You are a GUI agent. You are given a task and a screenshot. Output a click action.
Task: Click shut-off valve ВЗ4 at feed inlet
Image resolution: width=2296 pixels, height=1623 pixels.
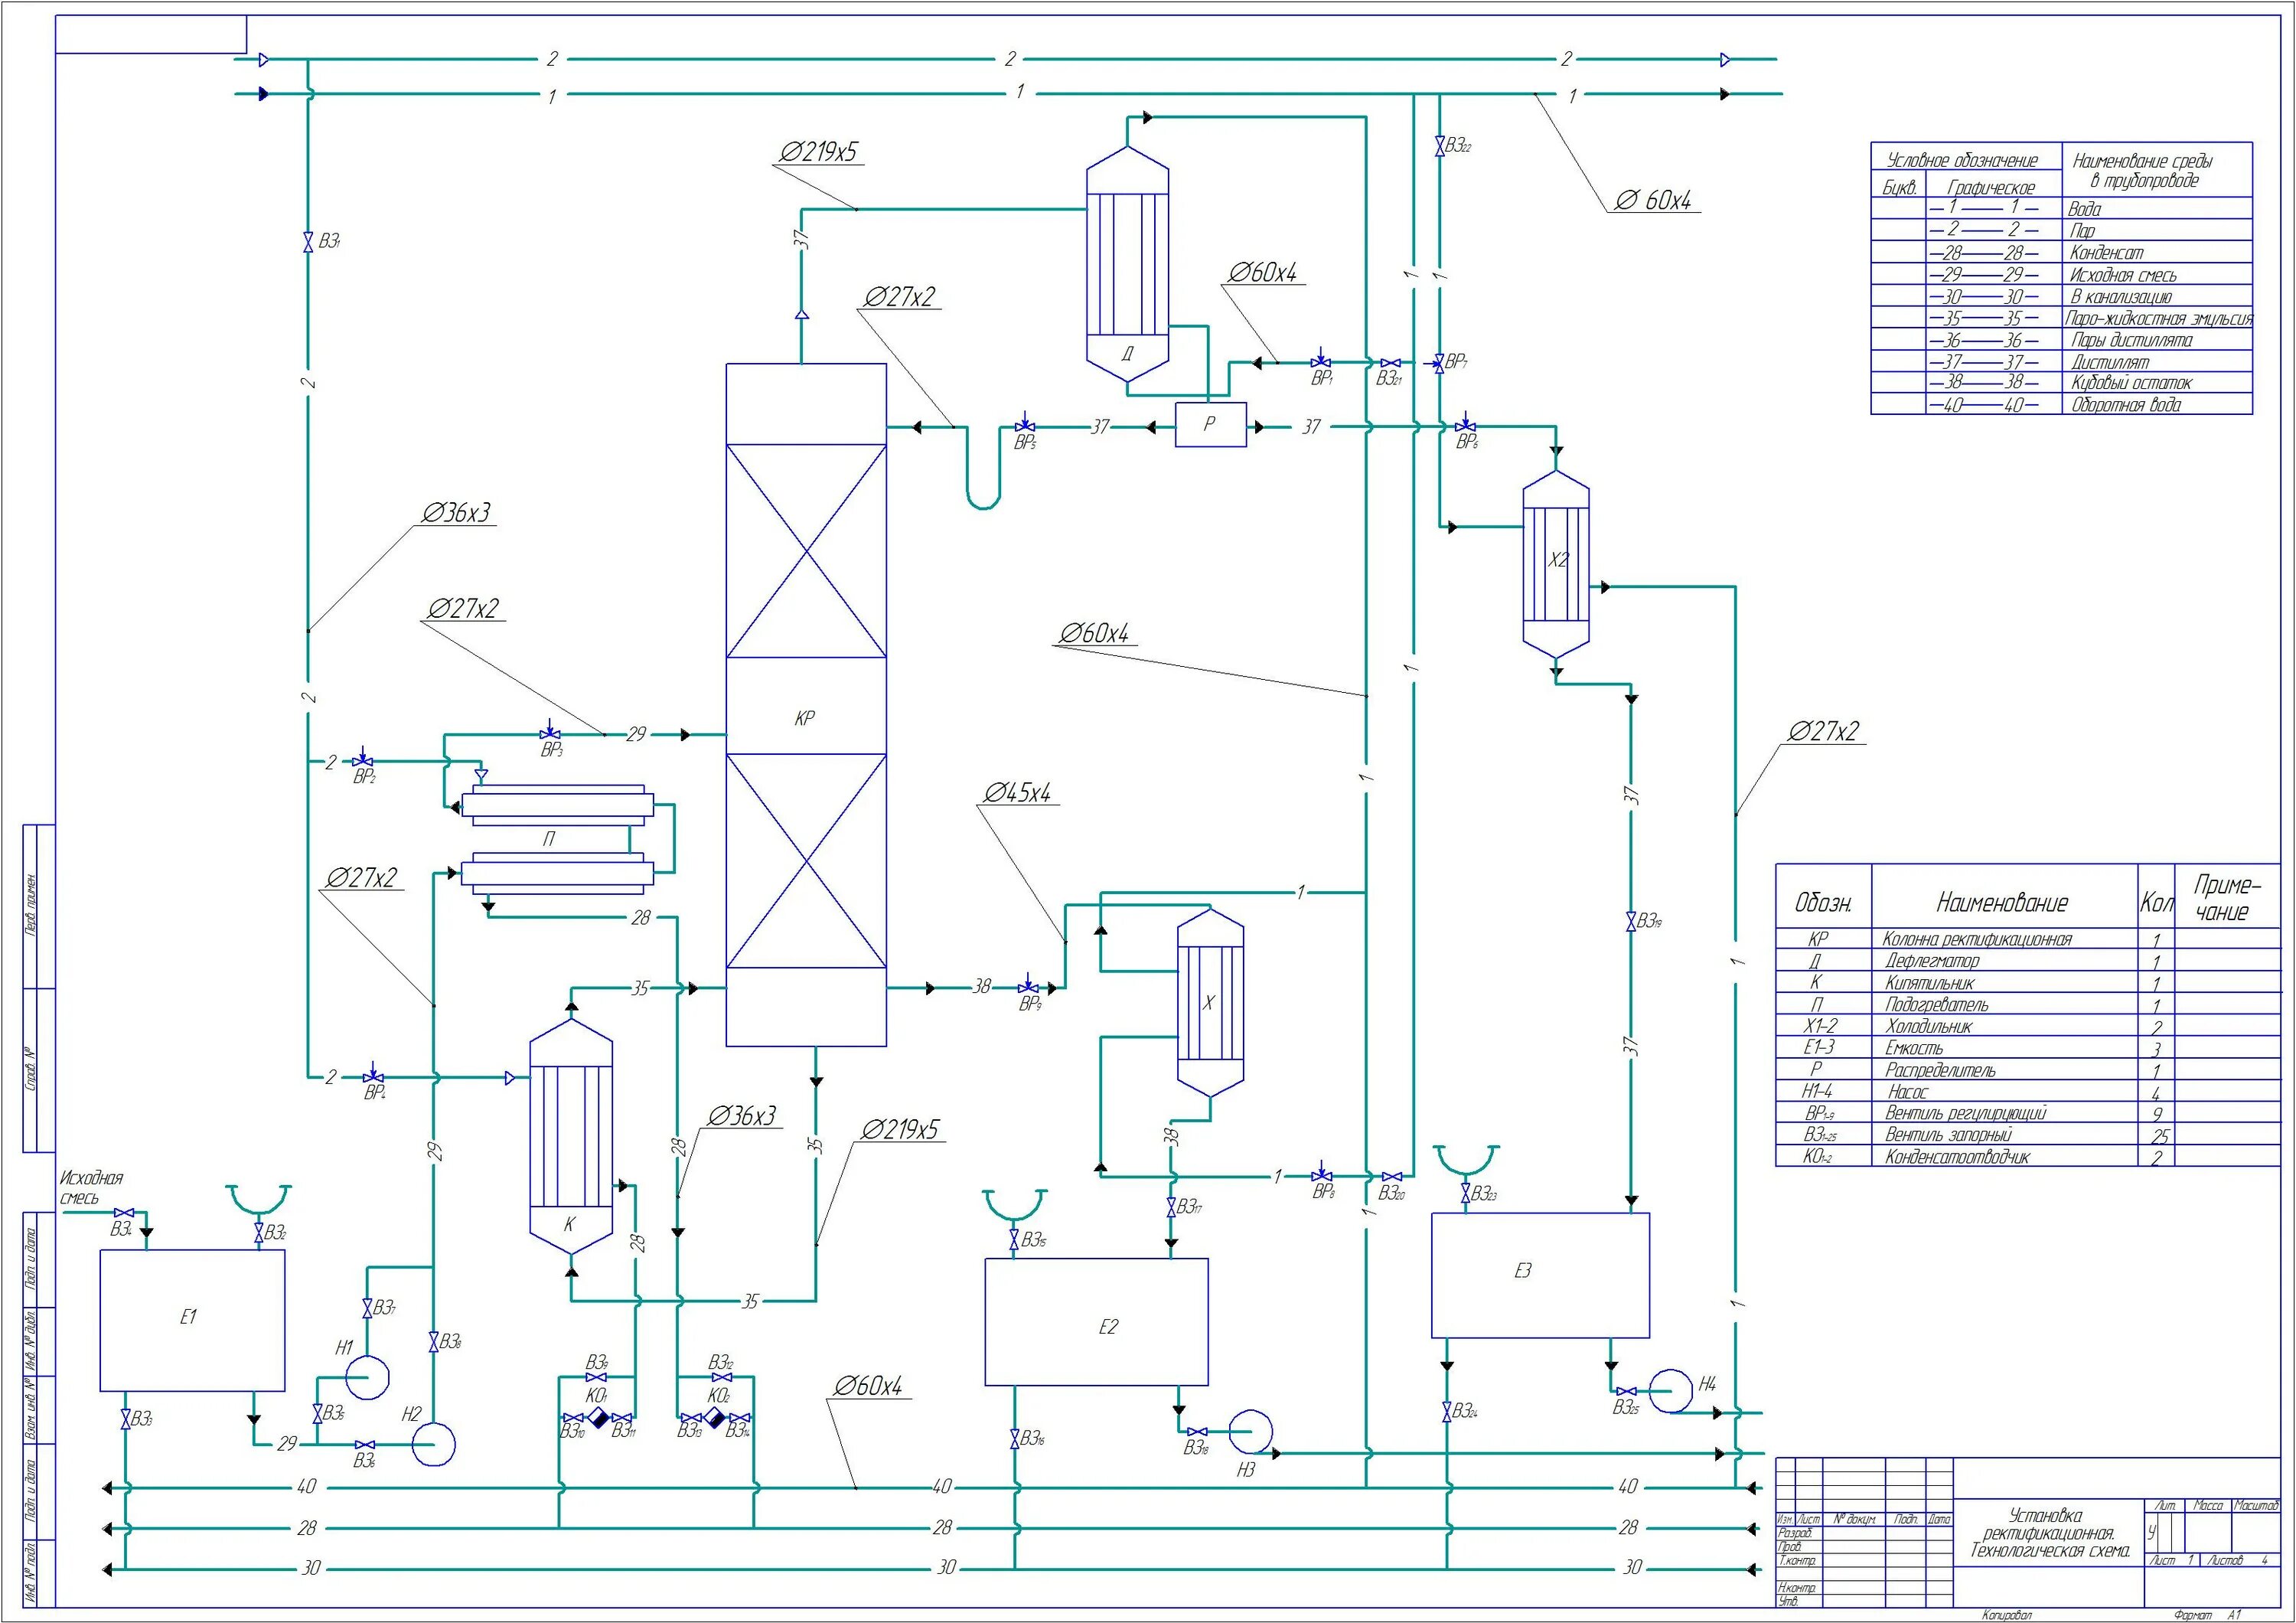click(124, 1213)
